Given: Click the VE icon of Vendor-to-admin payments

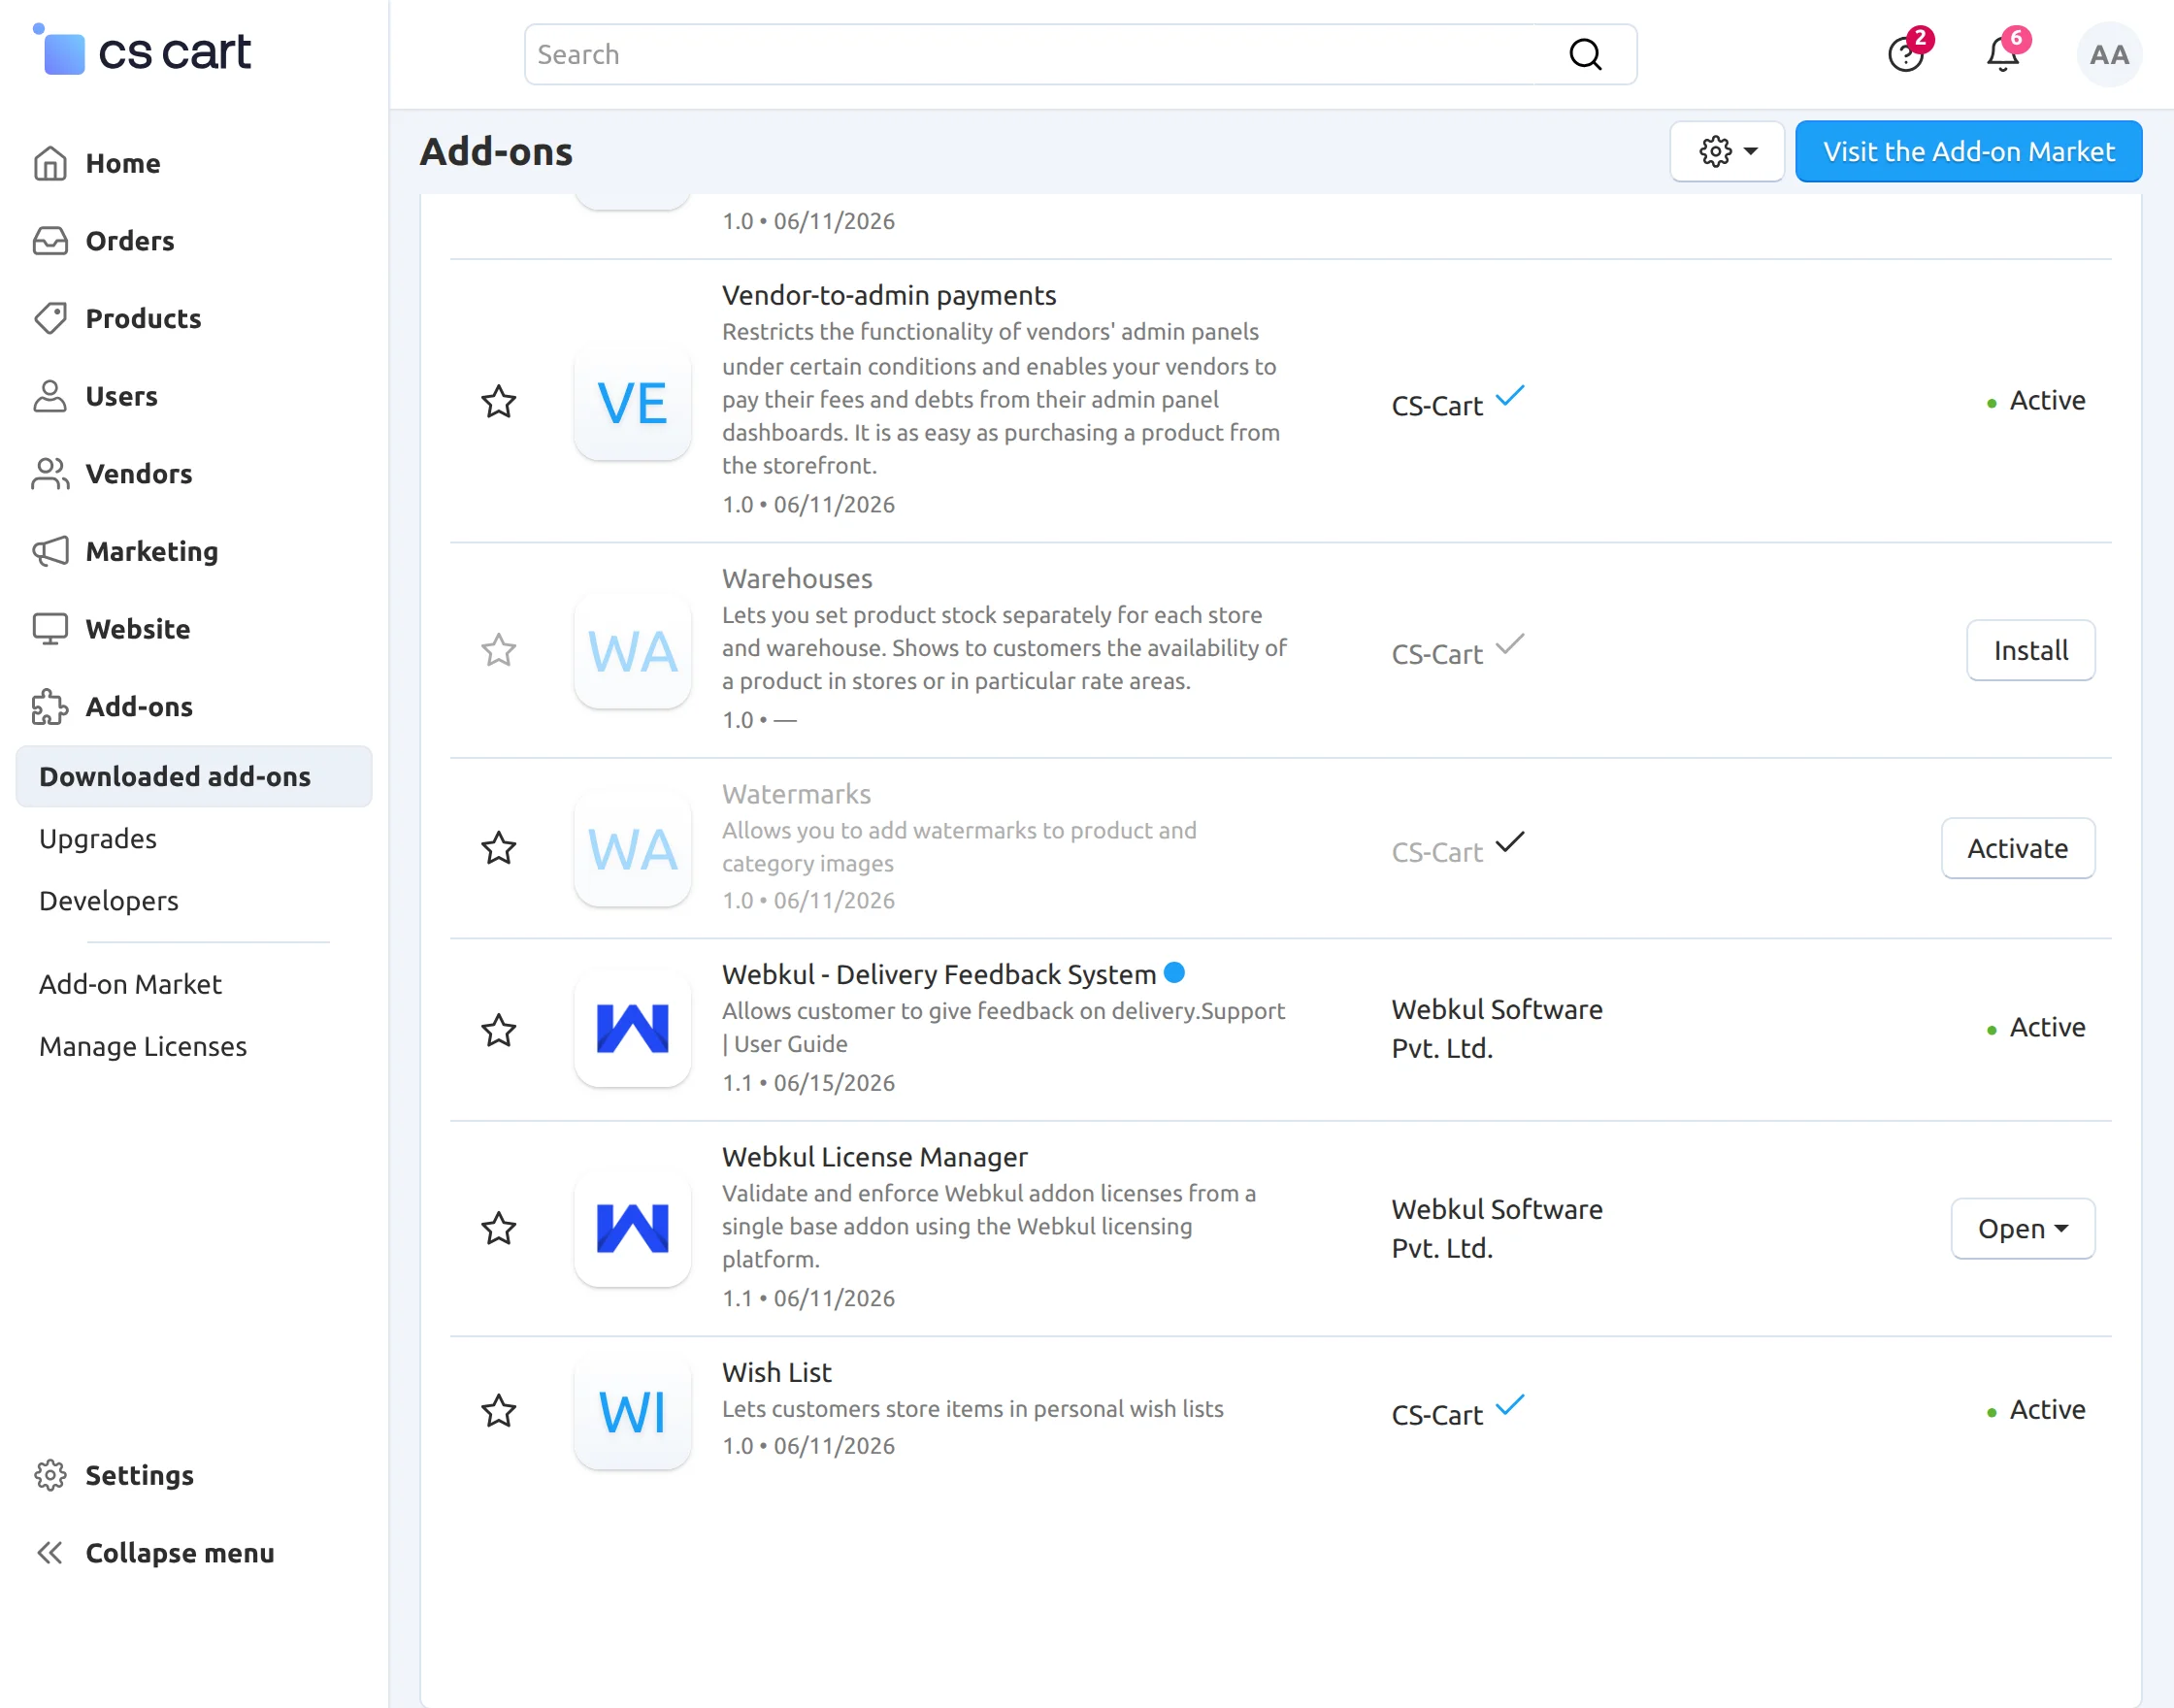Looking at the screenshot, I should click(x=632, y=402).
